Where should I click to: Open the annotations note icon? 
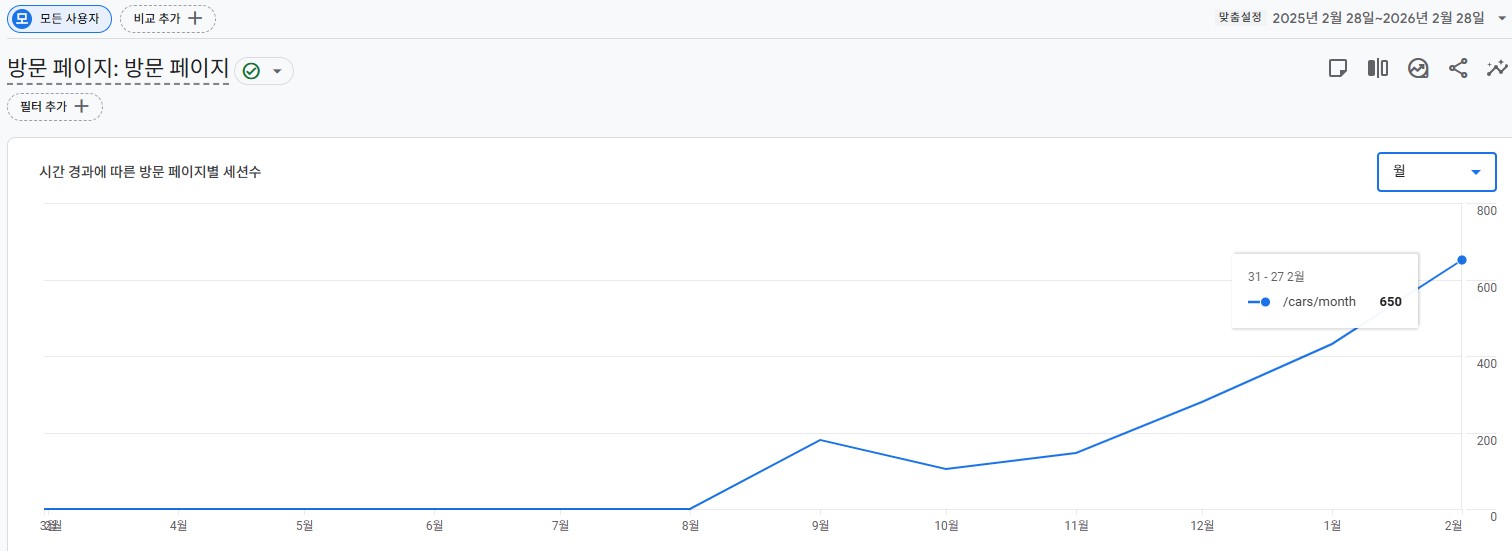tap(1338, 68)
